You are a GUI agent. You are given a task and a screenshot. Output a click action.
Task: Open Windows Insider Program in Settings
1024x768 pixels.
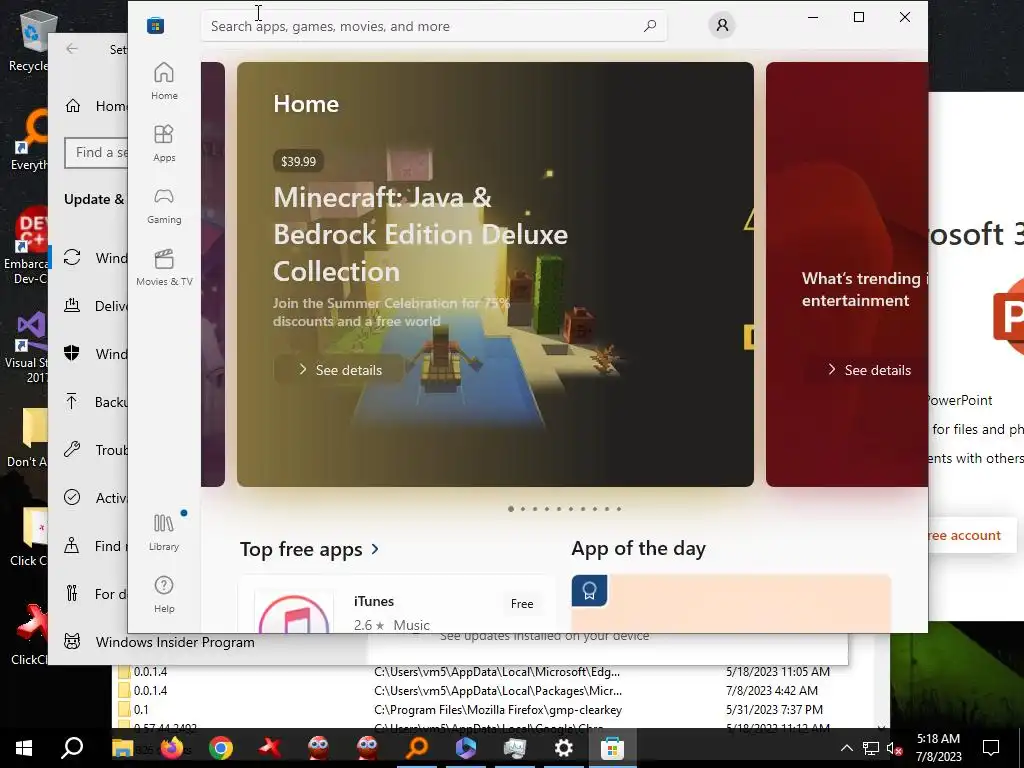point(159,642)
